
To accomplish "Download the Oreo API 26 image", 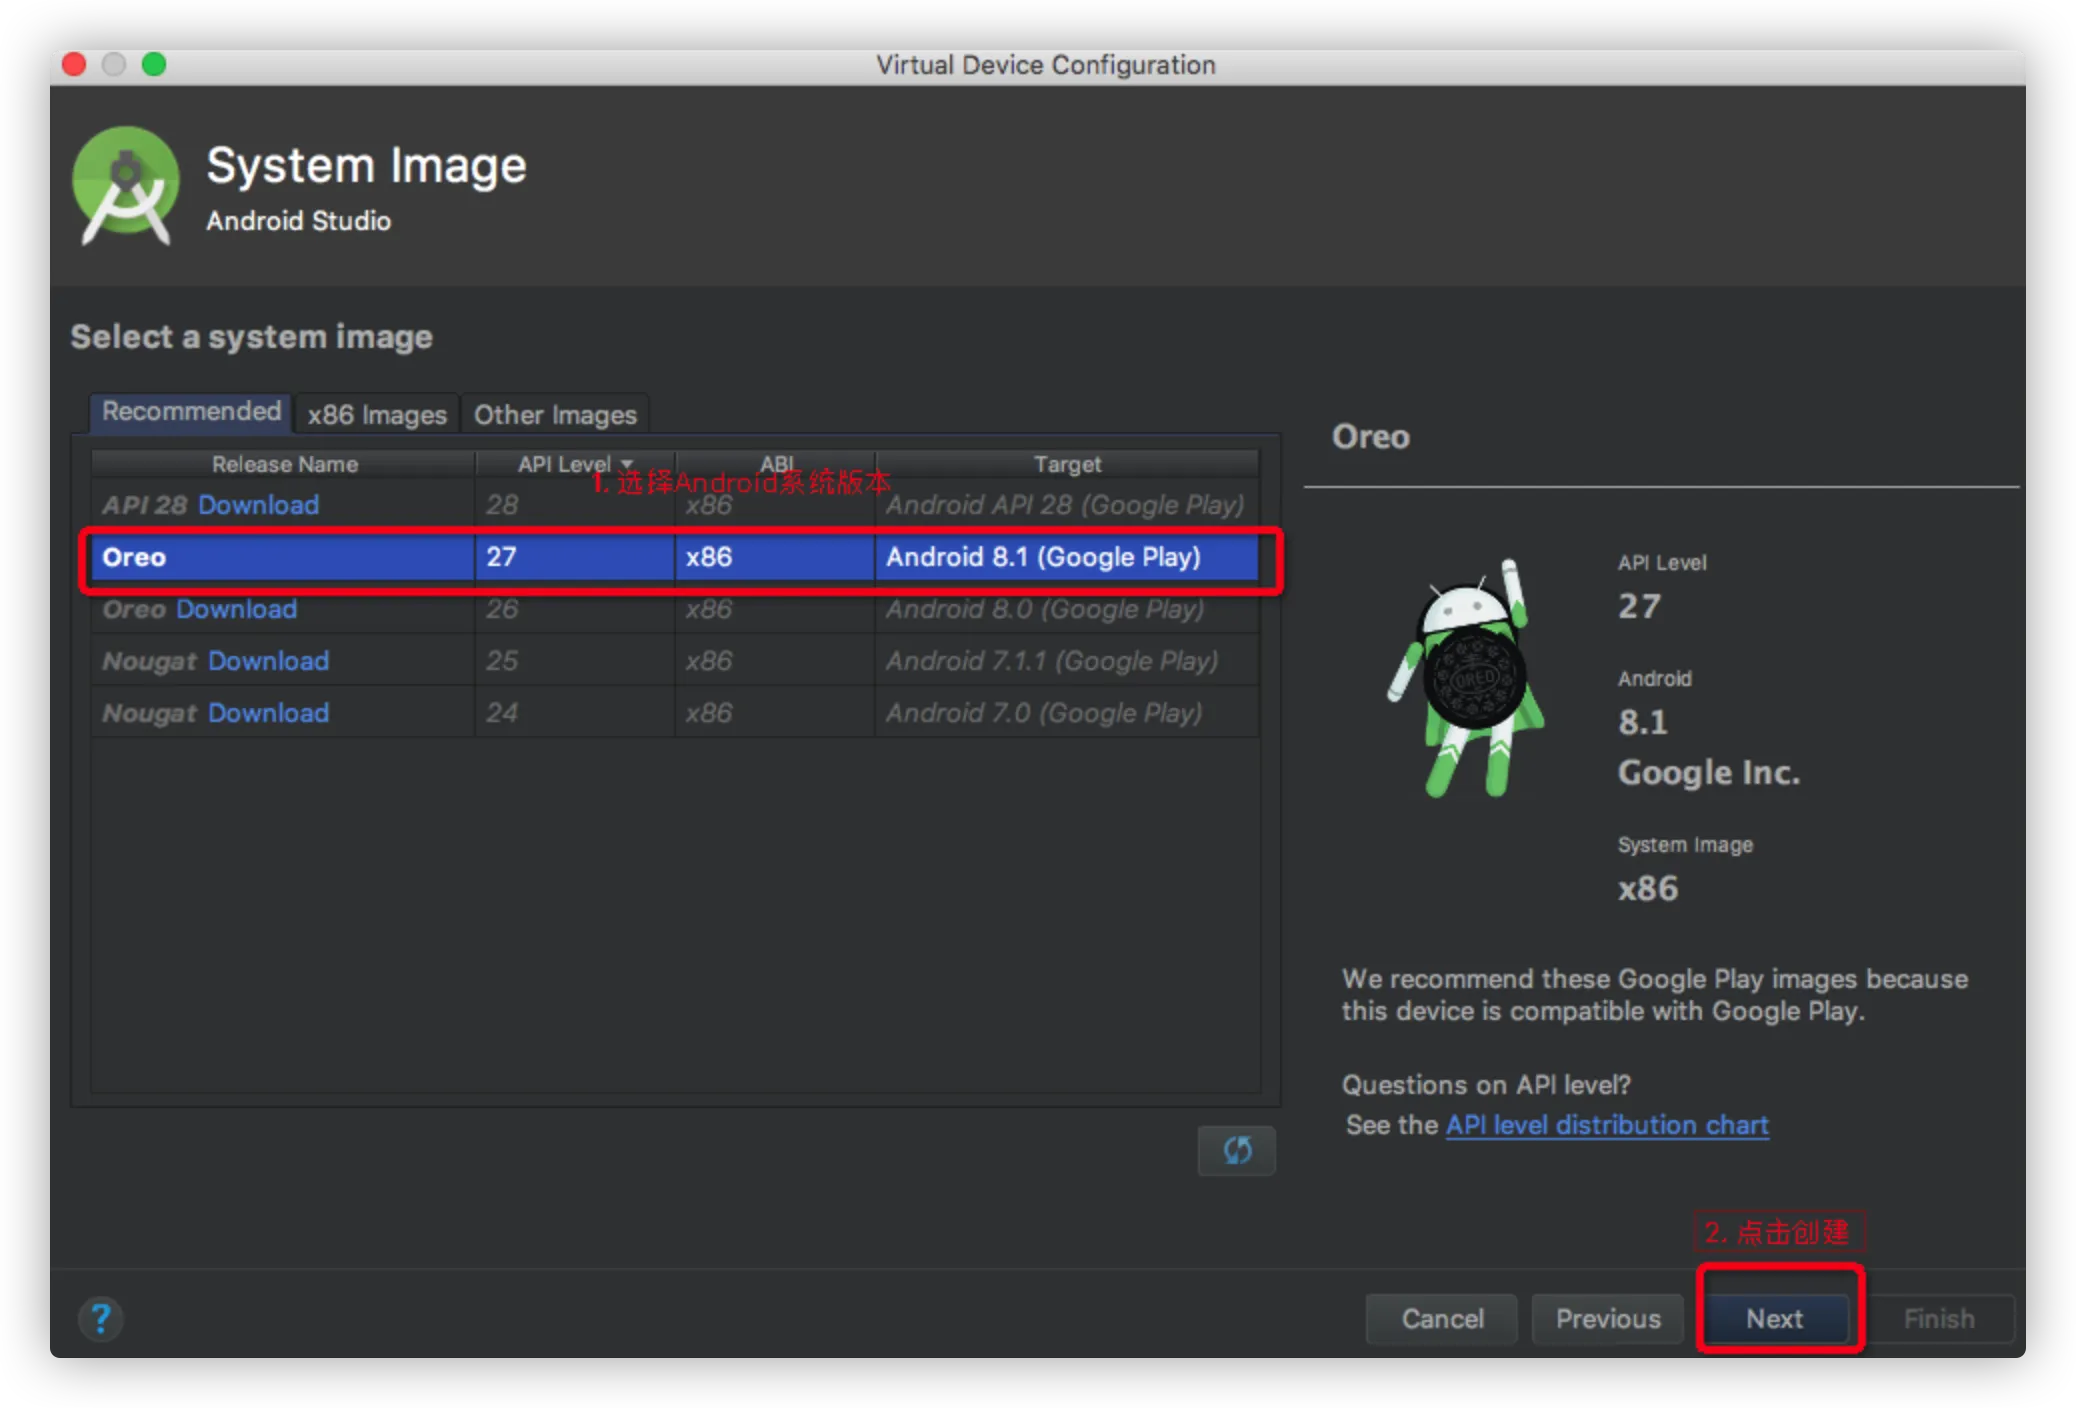I will [236, 609].
